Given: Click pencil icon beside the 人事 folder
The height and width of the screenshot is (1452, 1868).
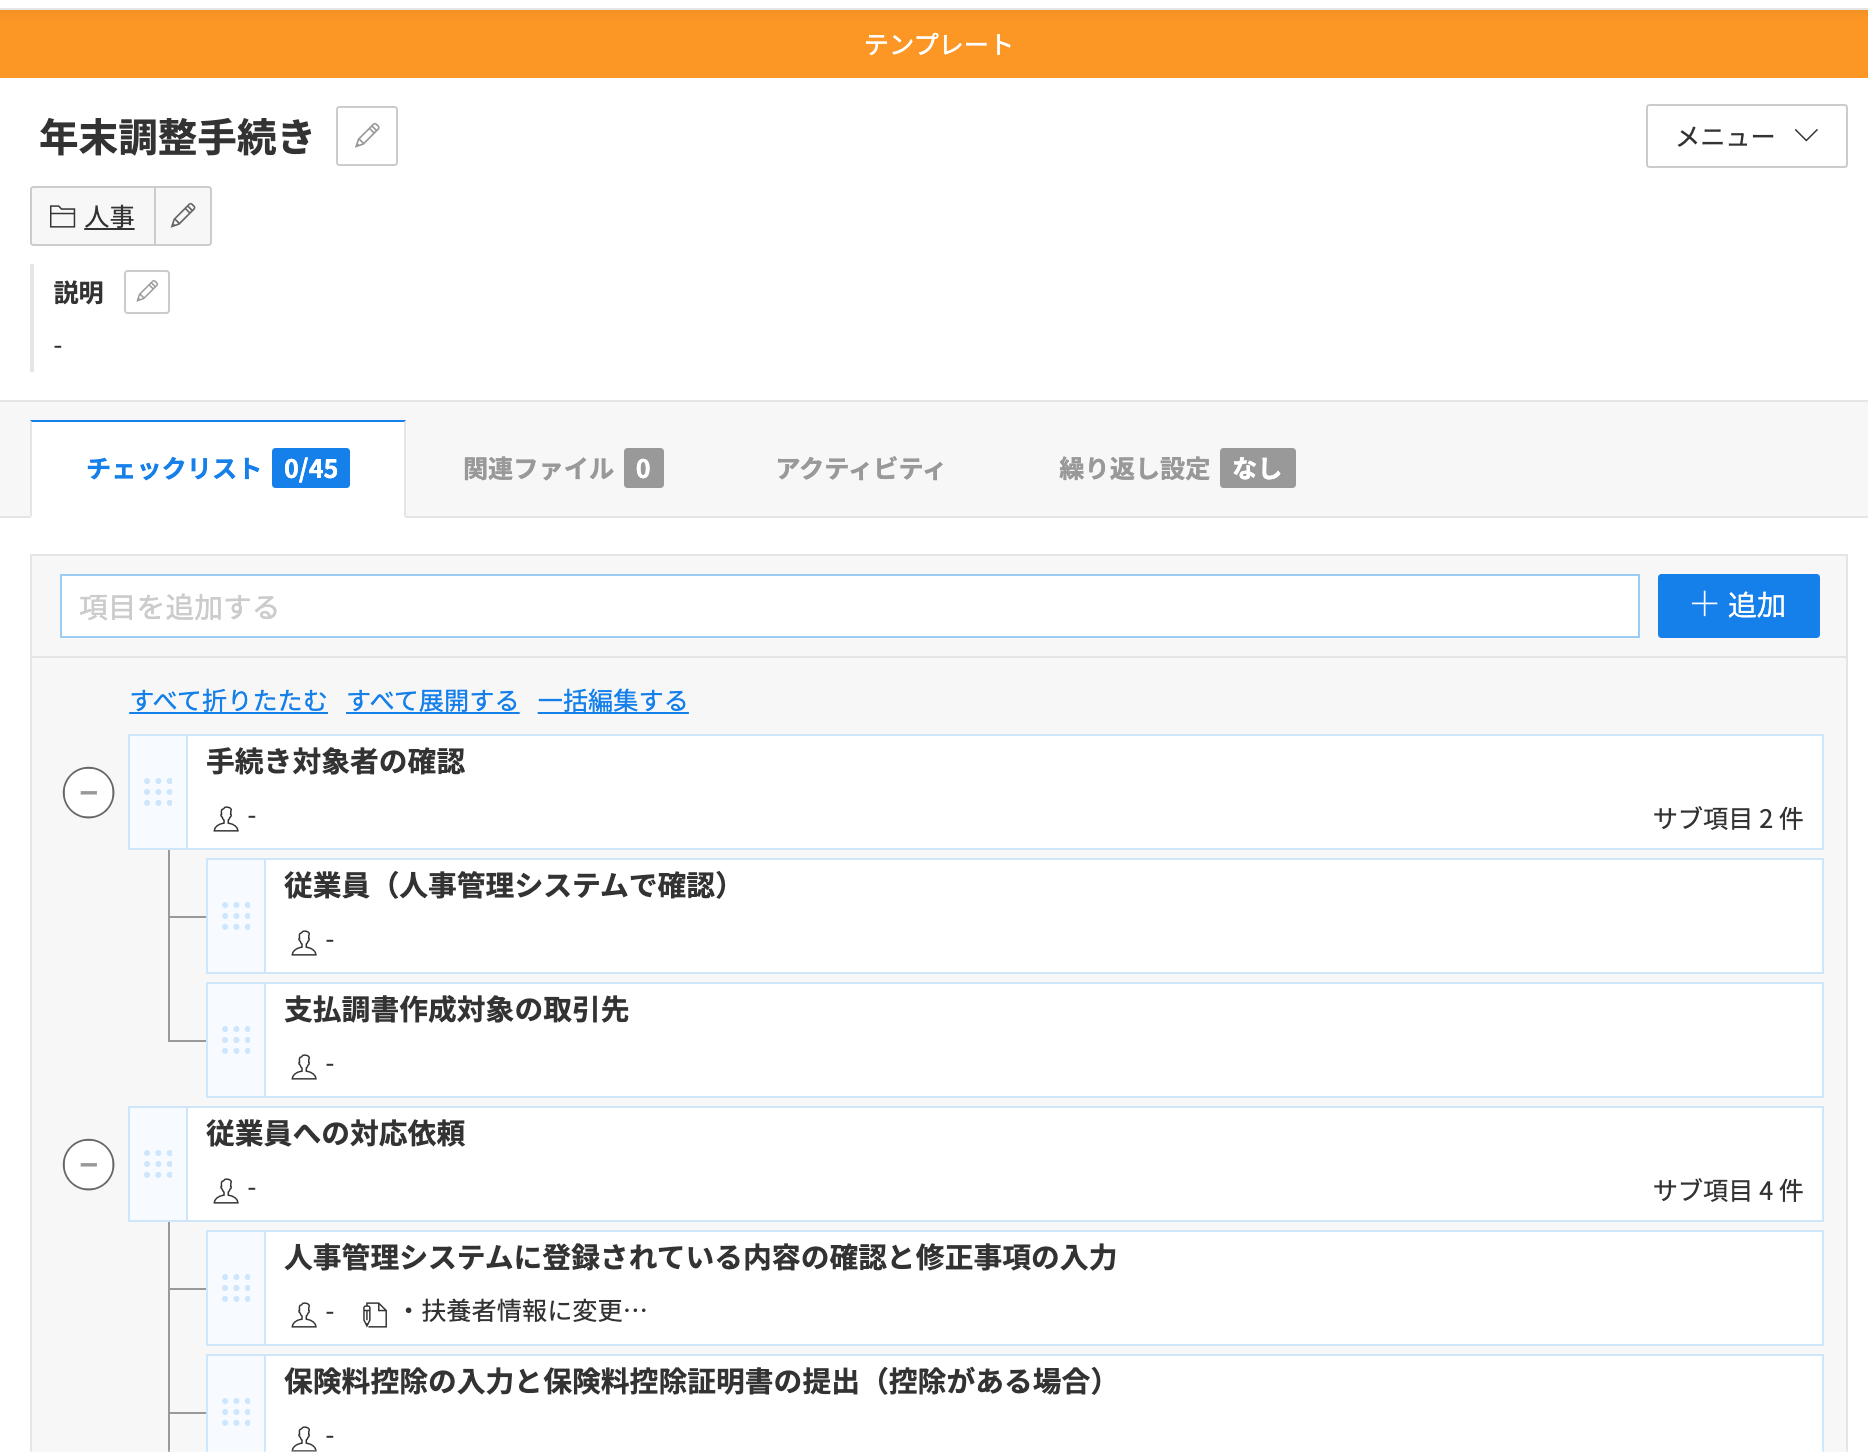Looking at the screenshot, I should 183,216.
